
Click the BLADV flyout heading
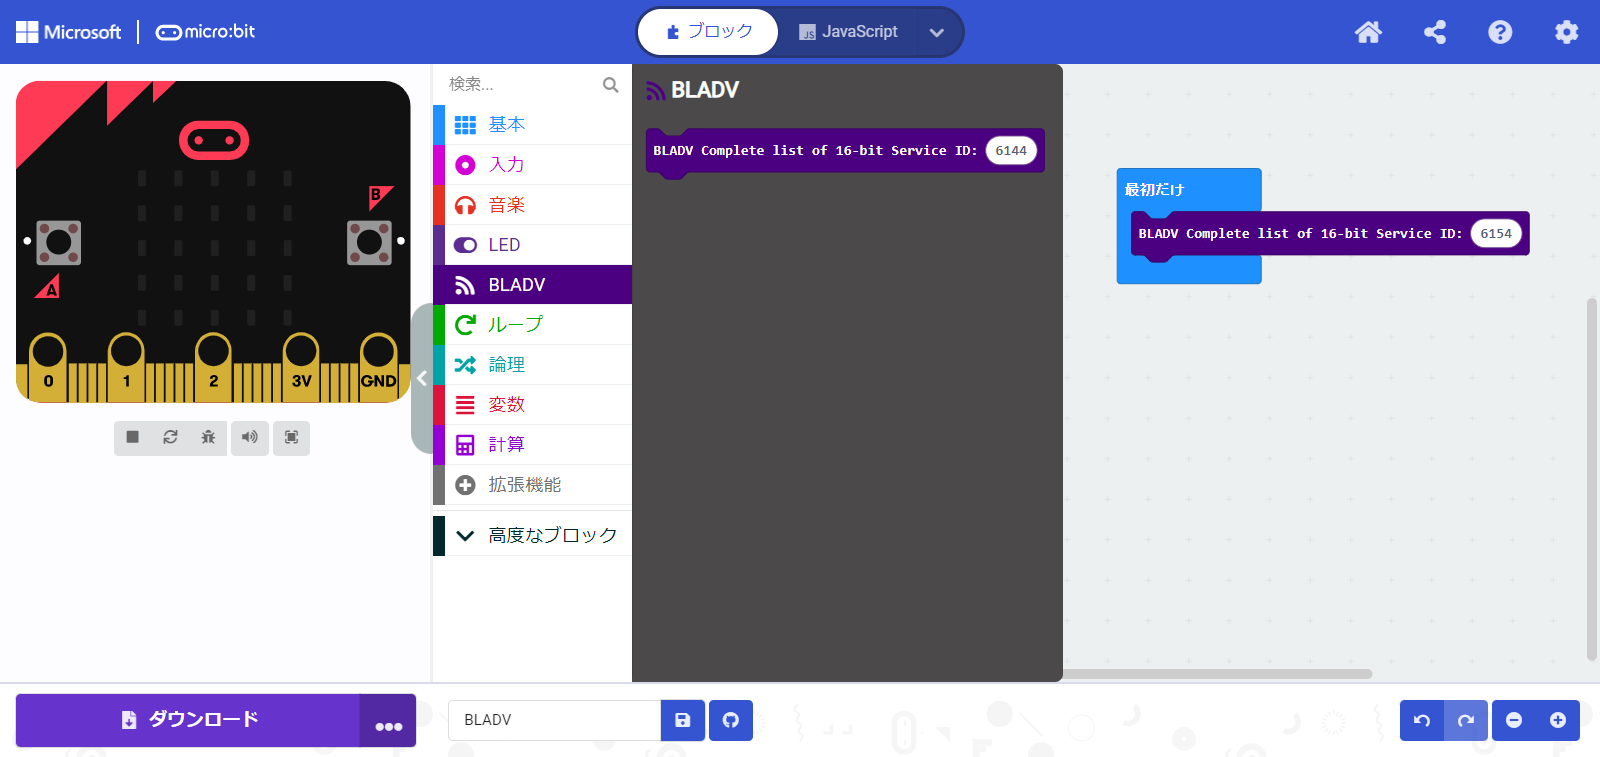(705, 91)
